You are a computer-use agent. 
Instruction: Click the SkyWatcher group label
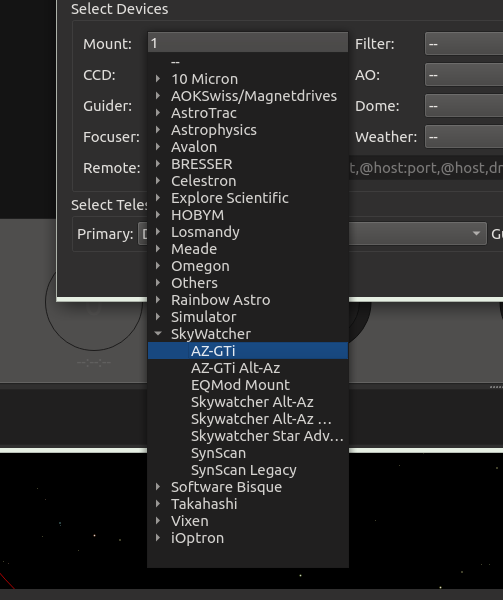pyautogui.click(x=211, y=334)
